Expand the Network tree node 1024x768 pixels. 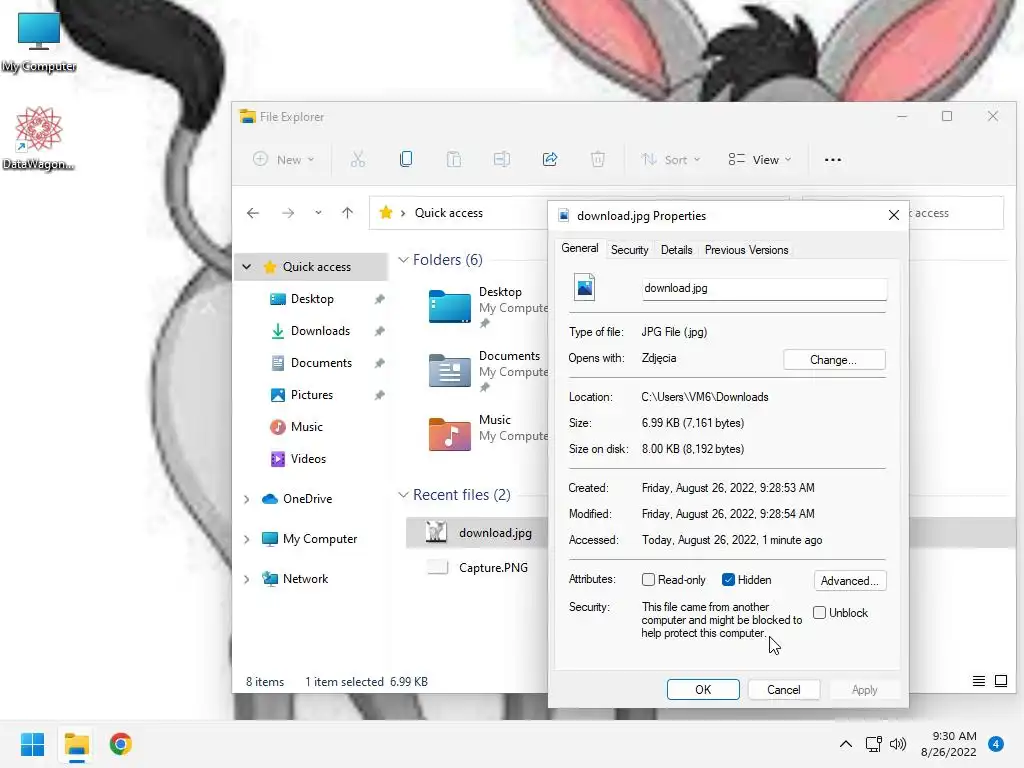(246, 579)
